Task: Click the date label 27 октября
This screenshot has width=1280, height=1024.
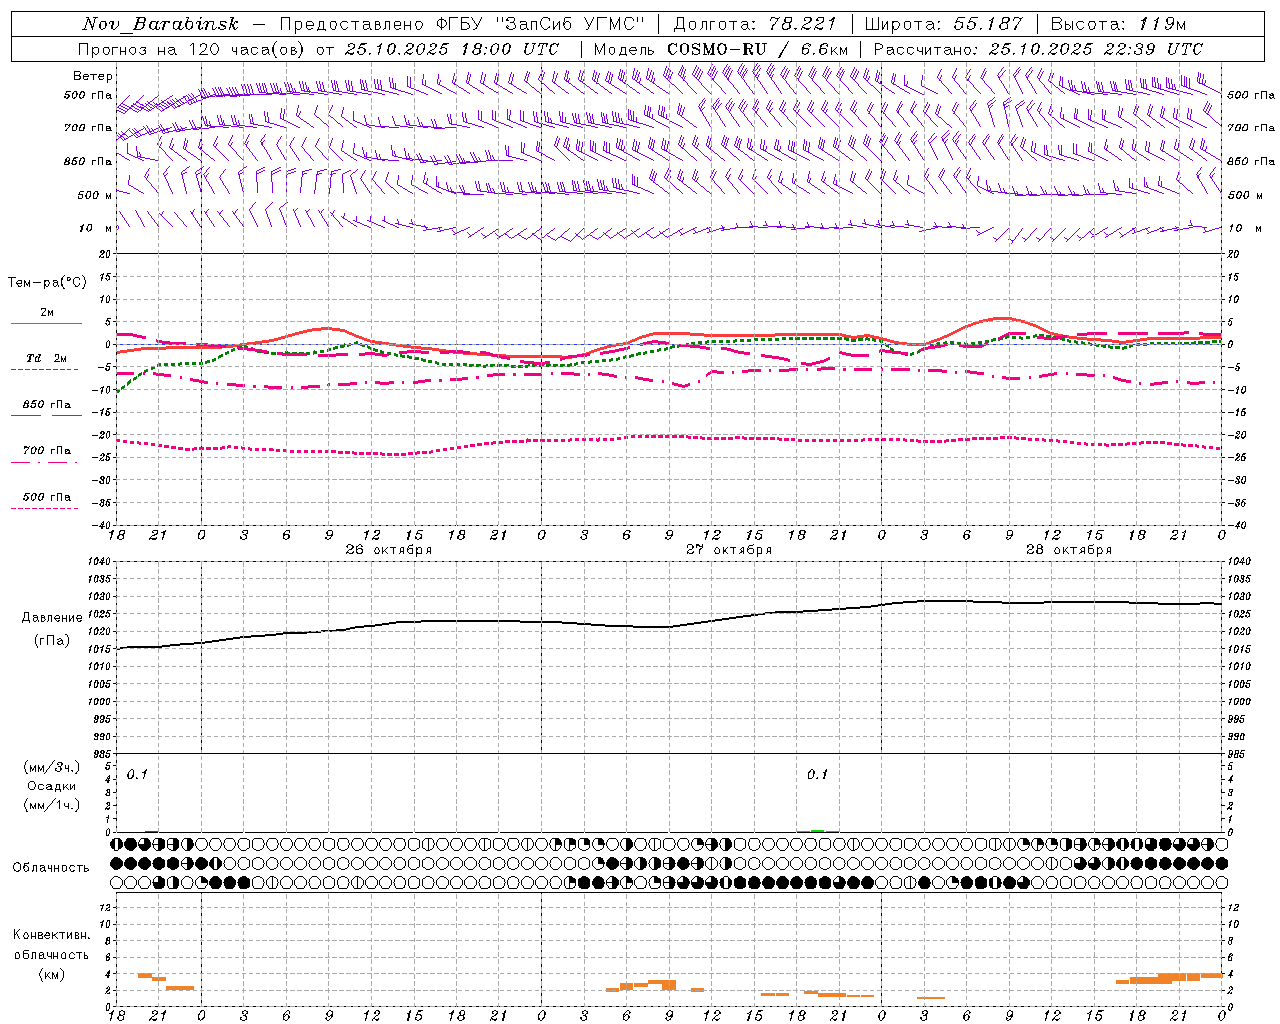Action: (729, 550)
